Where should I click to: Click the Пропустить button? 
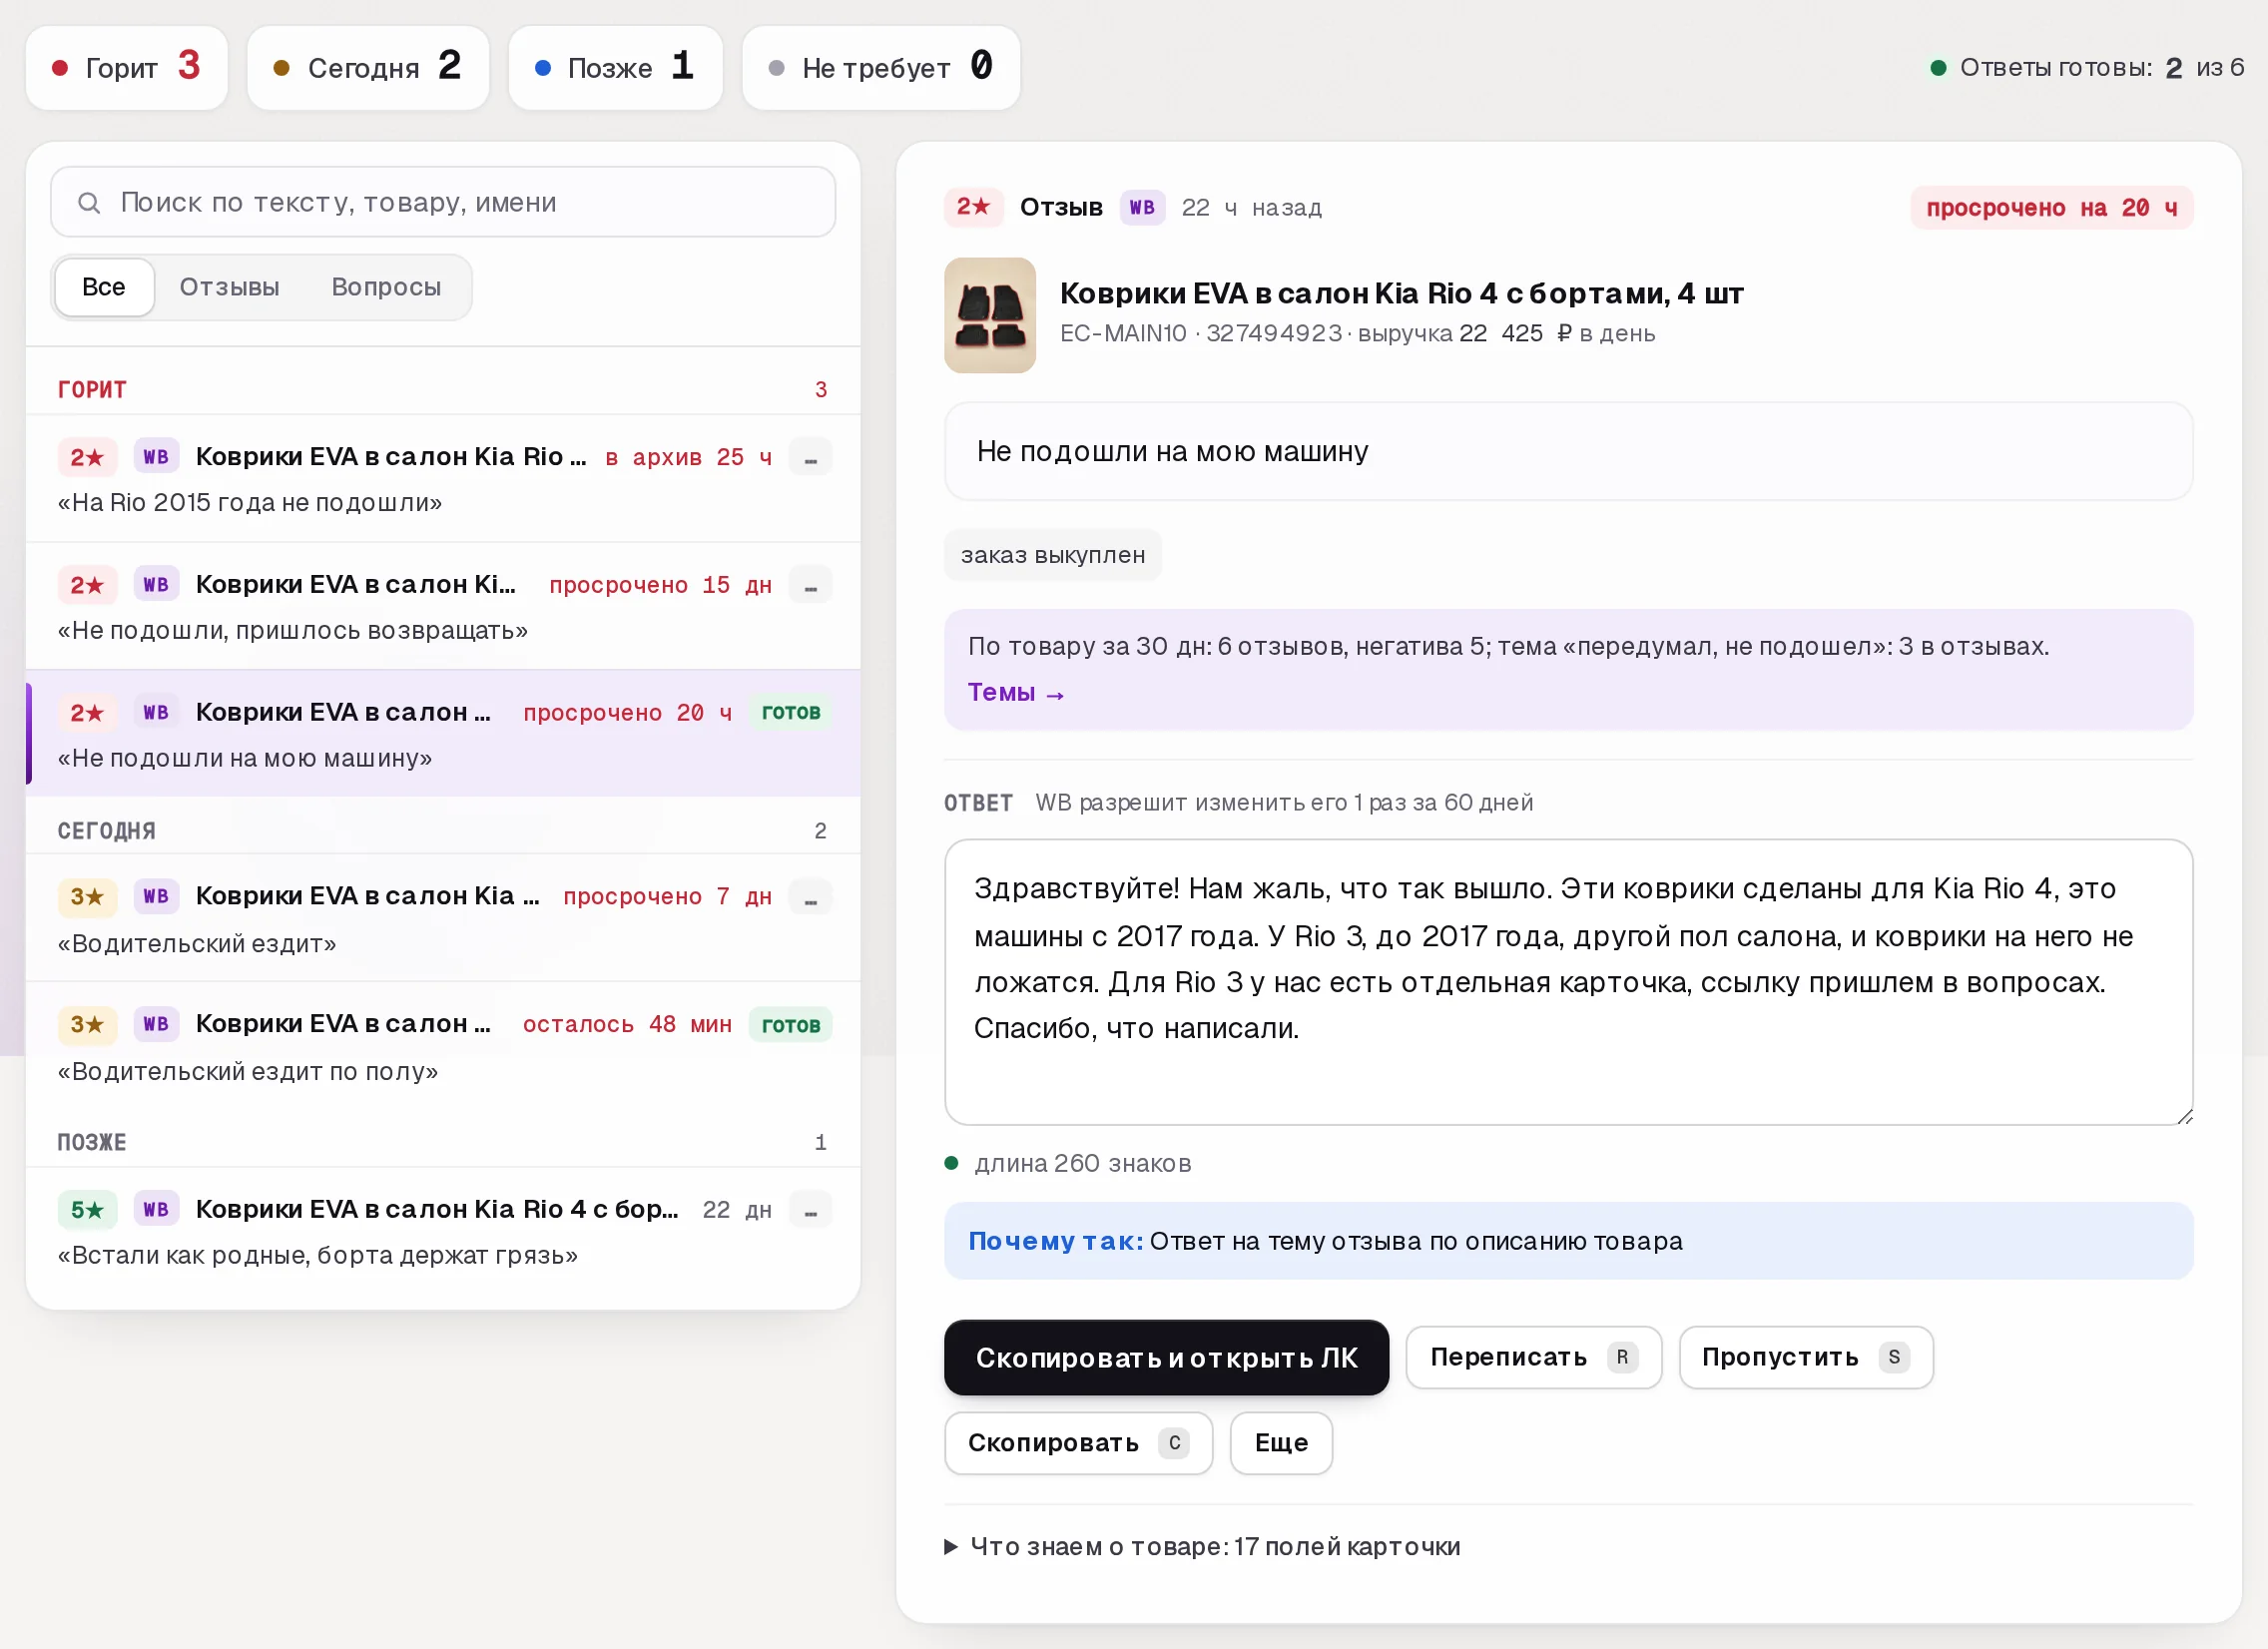[1805, 1357]
